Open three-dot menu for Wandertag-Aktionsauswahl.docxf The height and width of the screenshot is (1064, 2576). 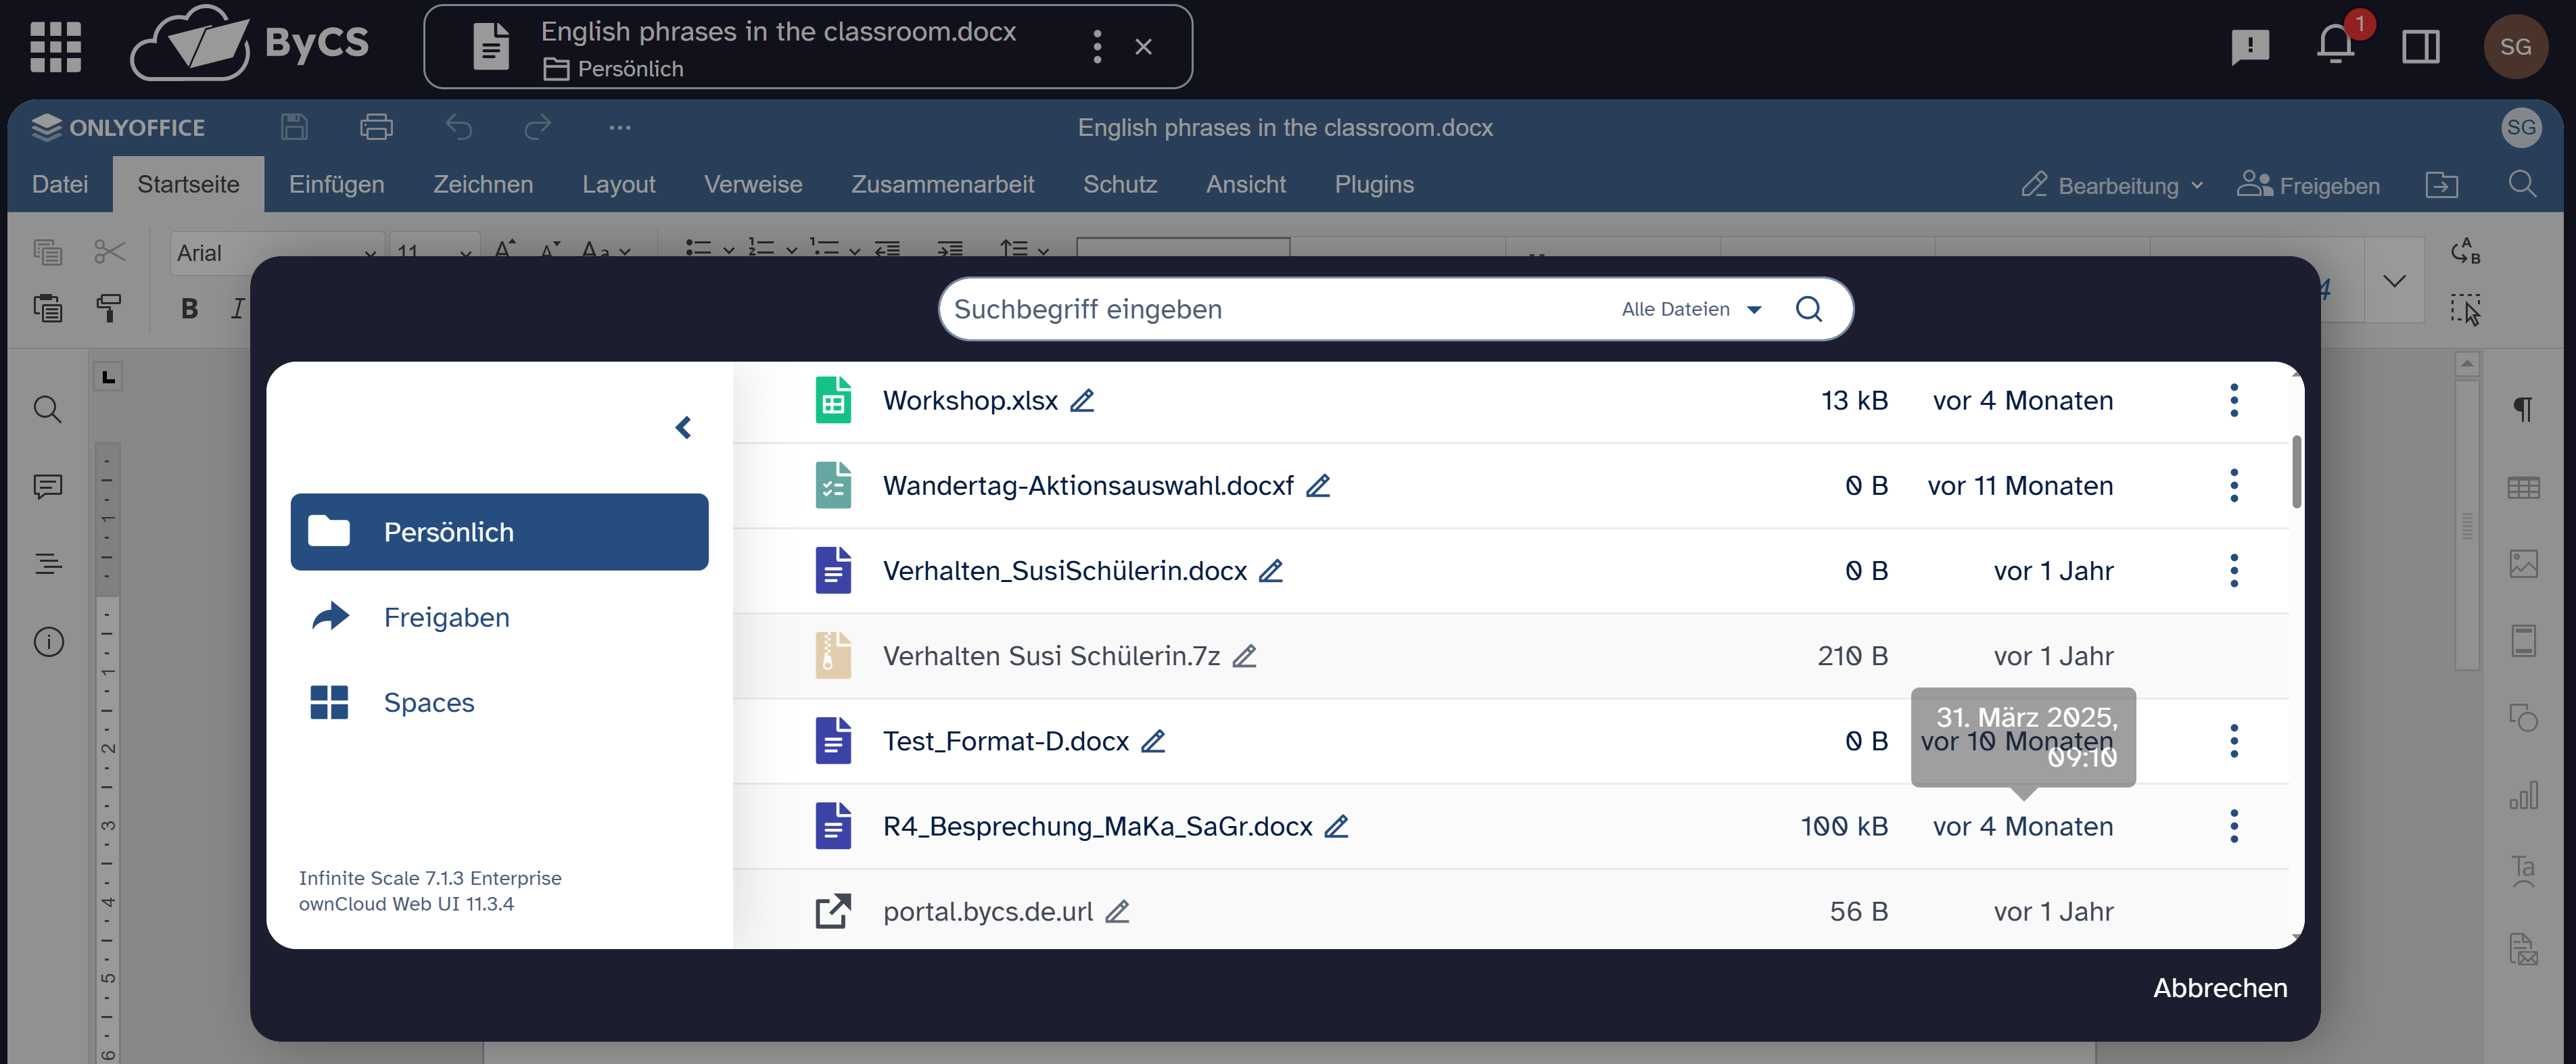pos(2234,486)
